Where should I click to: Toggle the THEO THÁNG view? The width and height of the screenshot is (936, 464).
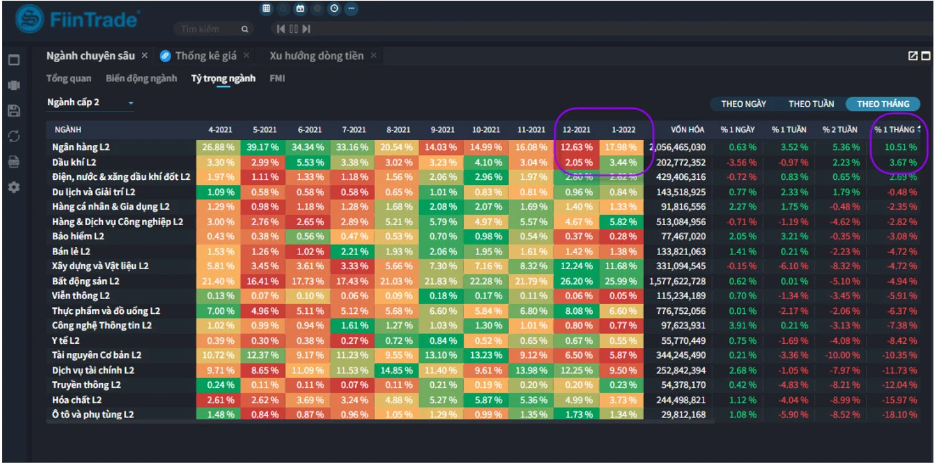883,103
